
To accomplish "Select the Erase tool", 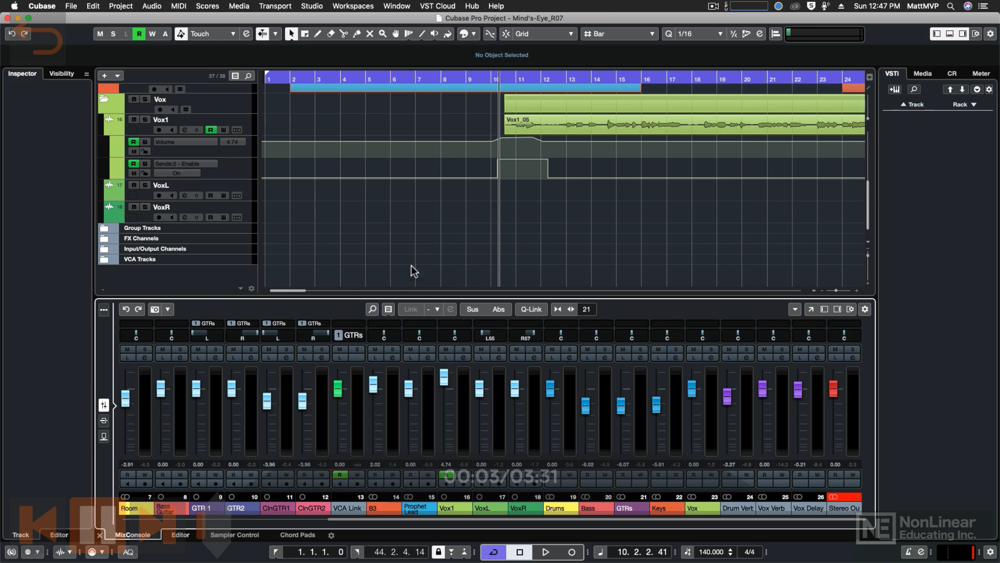I will coord(330,34).
